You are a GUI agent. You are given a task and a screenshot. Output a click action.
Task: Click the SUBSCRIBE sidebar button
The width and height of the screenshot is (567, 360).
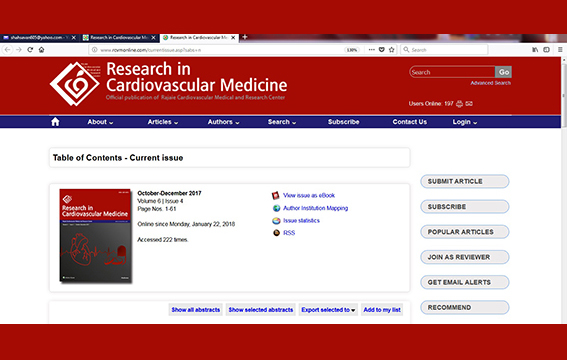coord(465,207)
